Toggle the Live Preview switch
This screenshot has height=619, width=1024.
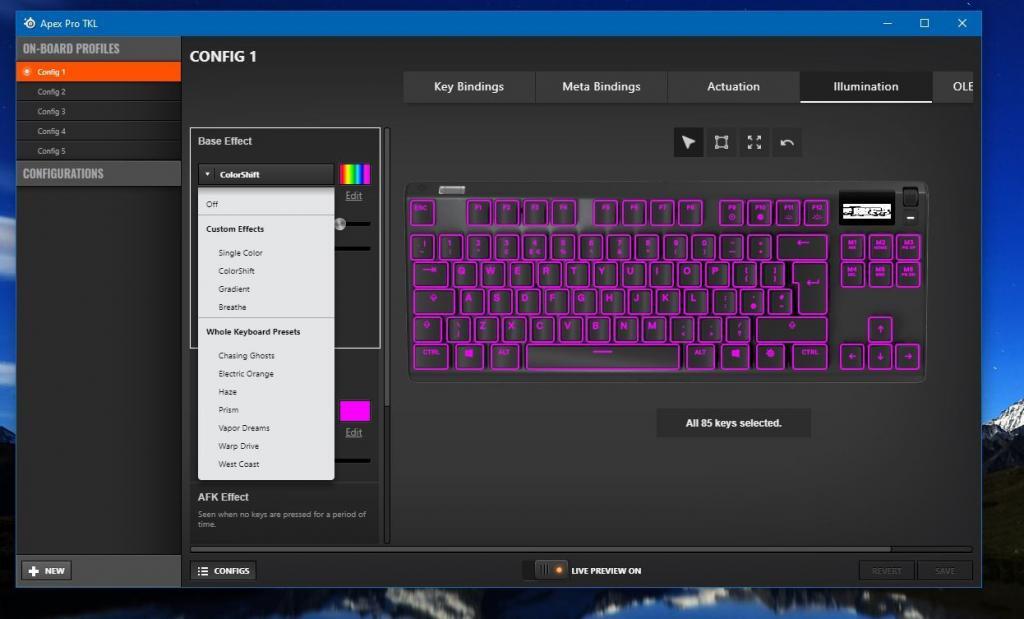550,570
